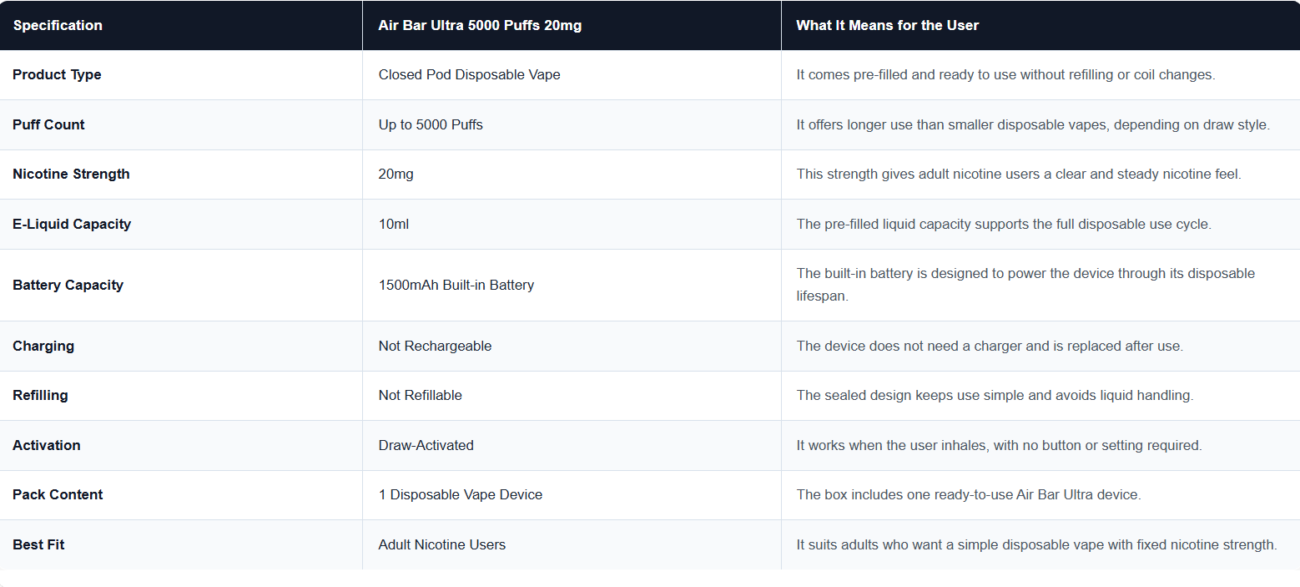Click the 'Specification' column header
Viewport: 1300px width, 587px height.
(x=57, y=25)
